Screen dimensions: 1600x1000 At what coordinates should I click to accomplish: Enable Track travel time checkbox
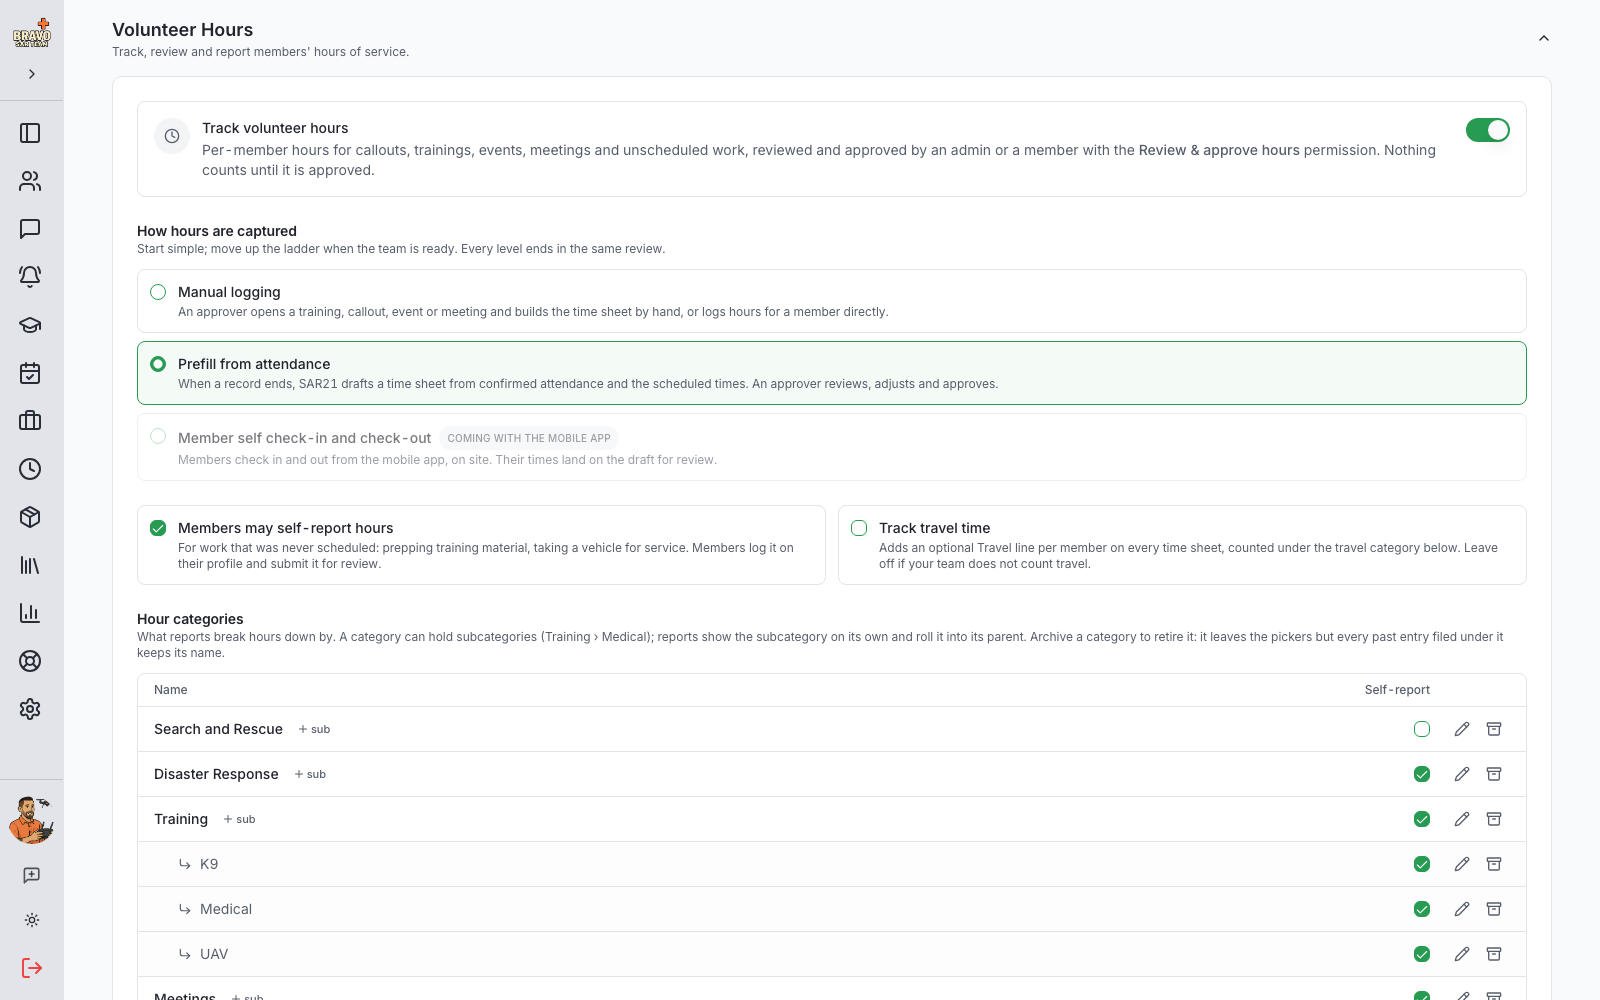pyautogui.click(x=859, y=528)
